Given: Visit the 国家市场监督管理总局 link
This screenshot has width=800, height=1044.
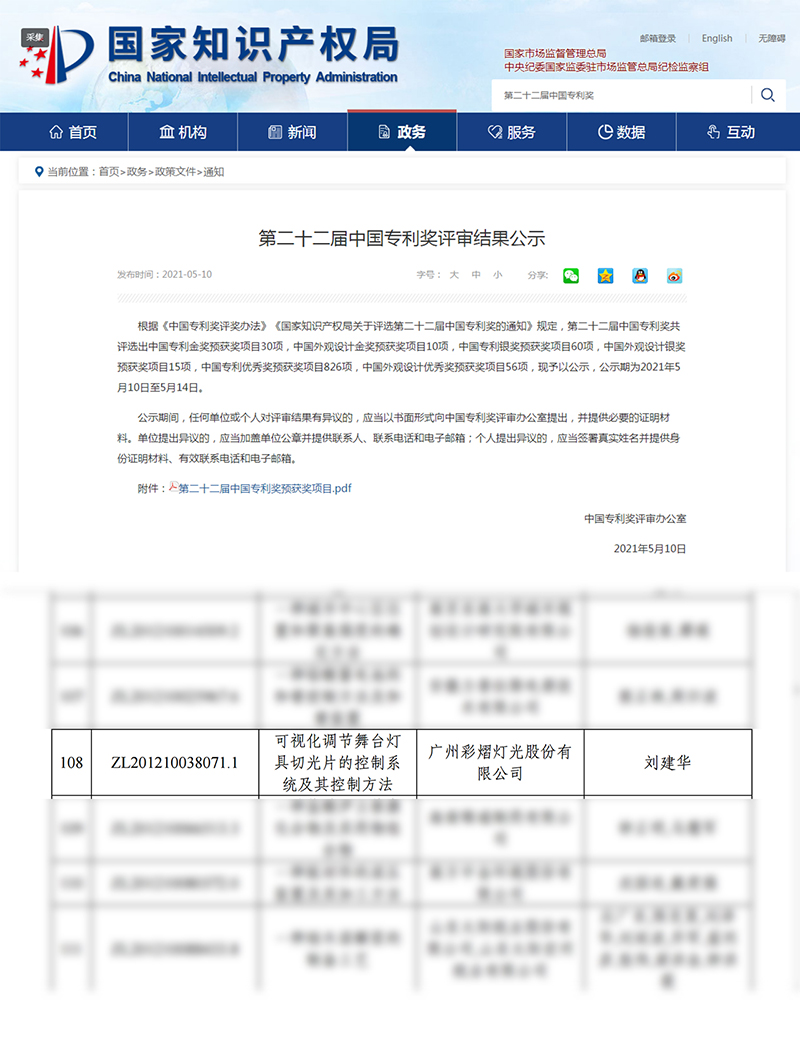Looking at the screenshot, I should pyautogui.click(x=555, y=53).
